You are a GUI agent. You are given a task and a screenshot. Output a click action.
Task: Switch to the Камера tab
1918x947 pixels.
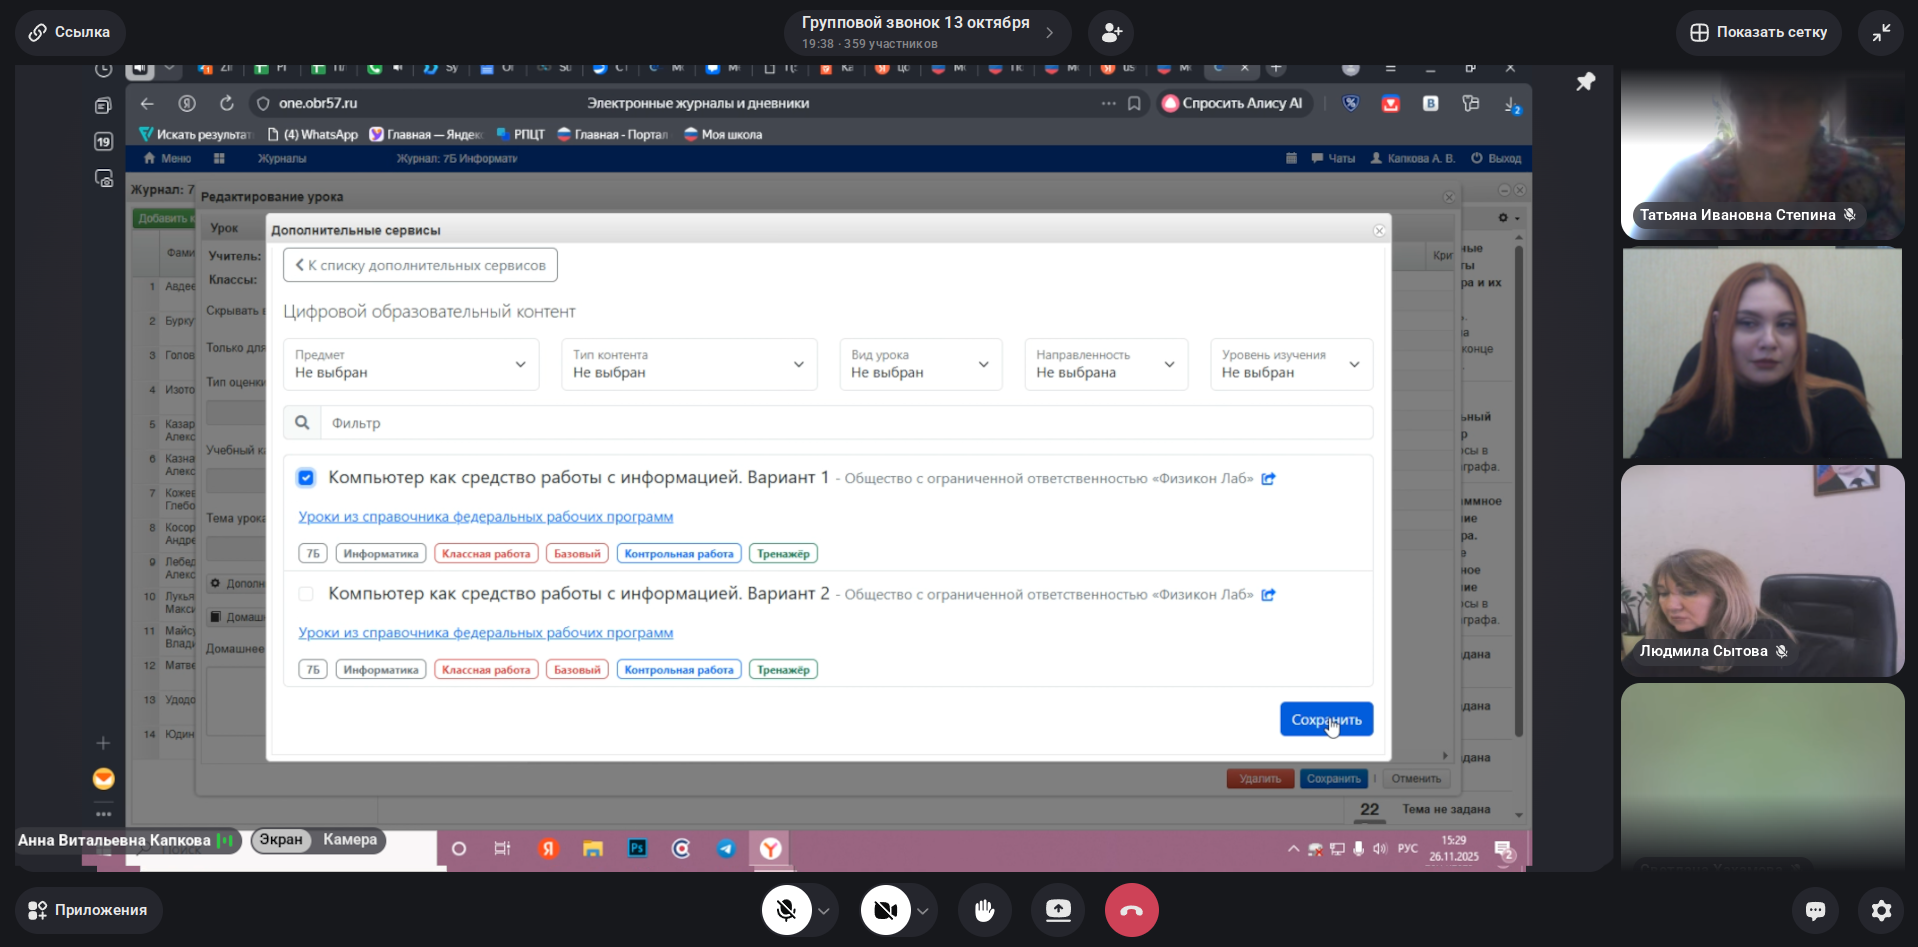(x=349, y=840)
